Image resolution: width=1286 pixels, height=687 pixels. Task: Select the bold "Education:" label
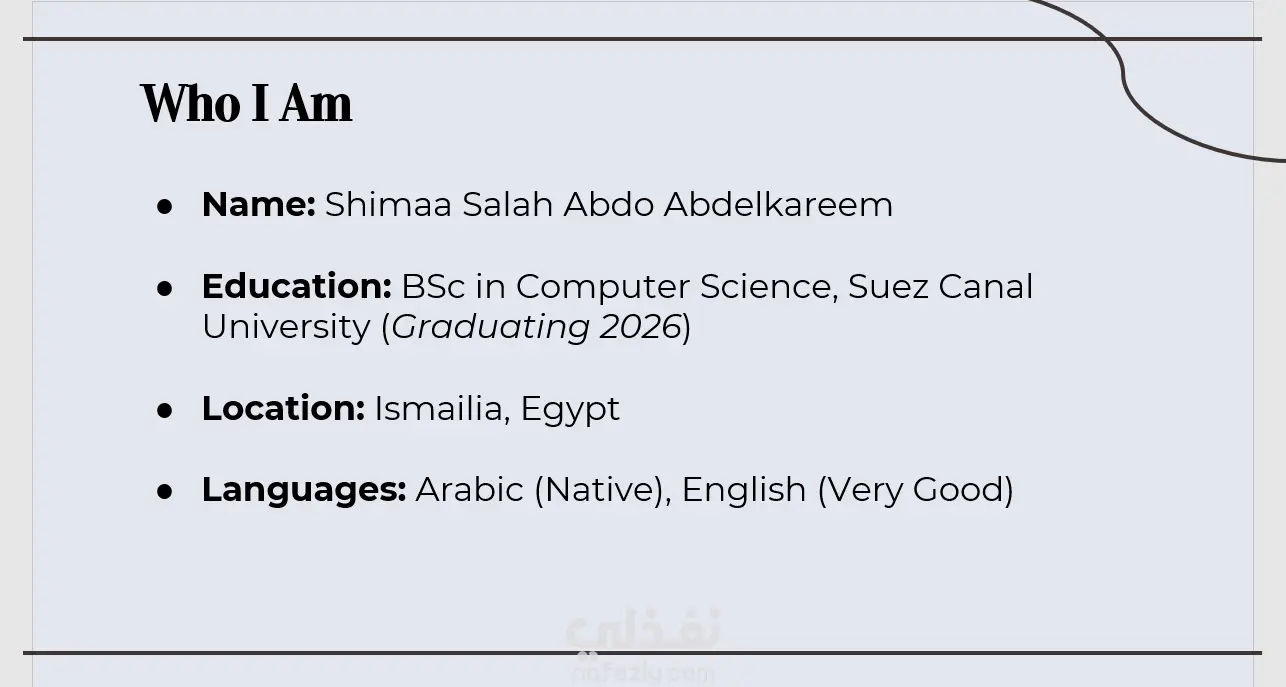point(296,286)
